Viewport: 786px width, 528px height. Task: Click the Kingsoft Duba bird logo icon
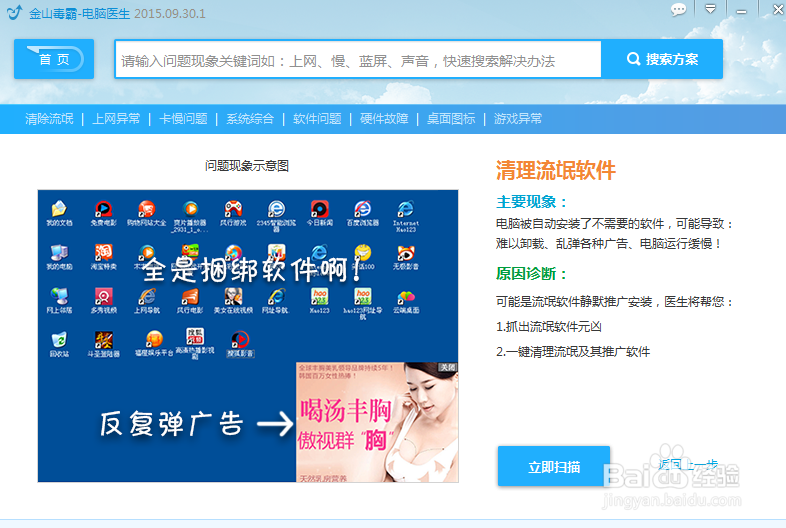(15, 12)
